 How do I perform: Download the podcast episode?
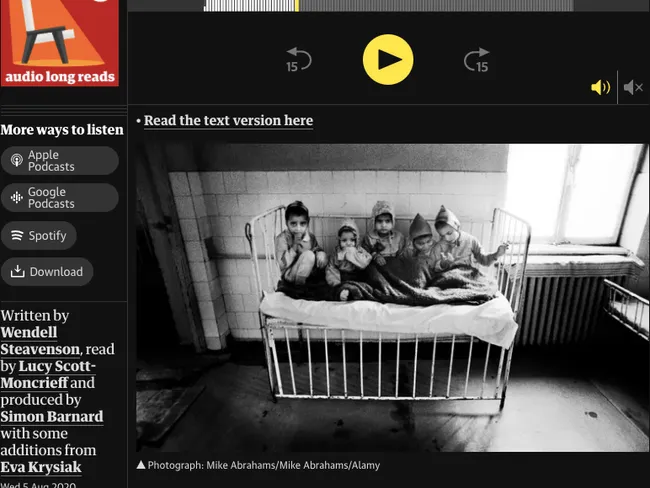(x=47, y=272)
